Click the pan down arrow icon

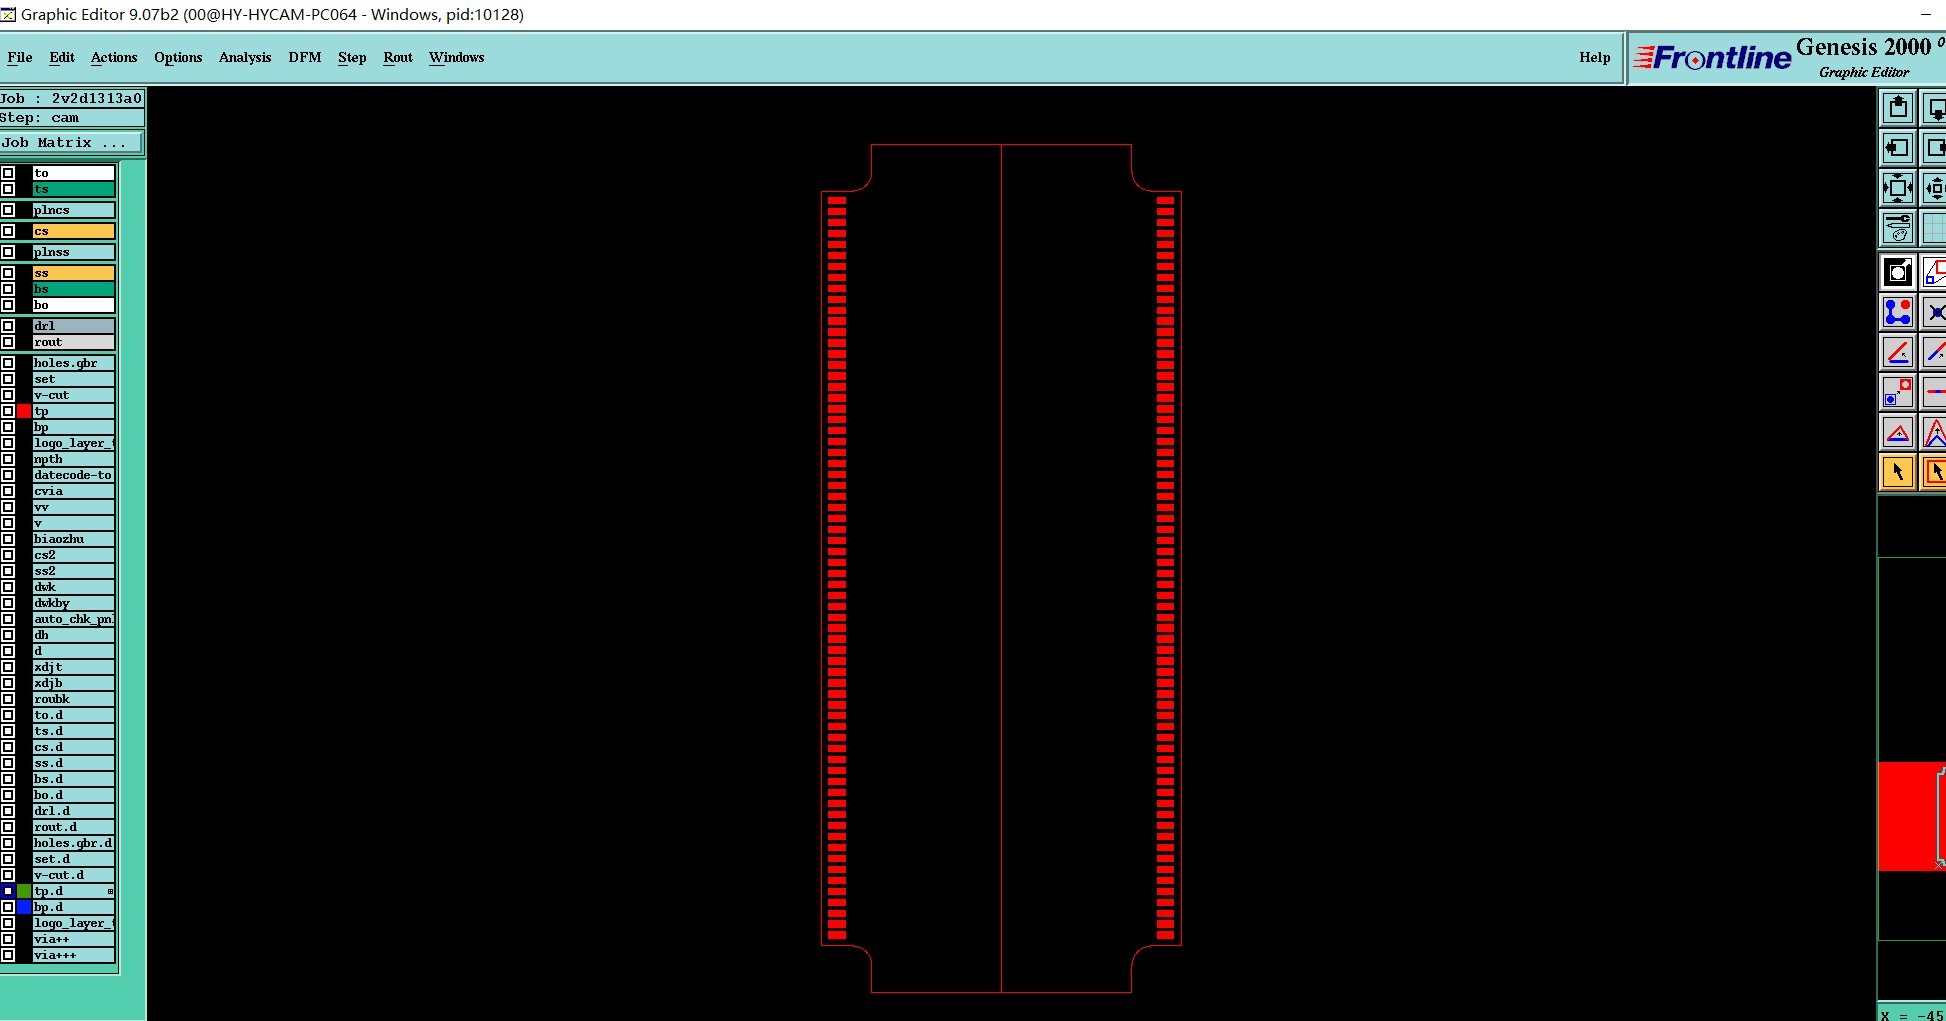coord(1934,107)
